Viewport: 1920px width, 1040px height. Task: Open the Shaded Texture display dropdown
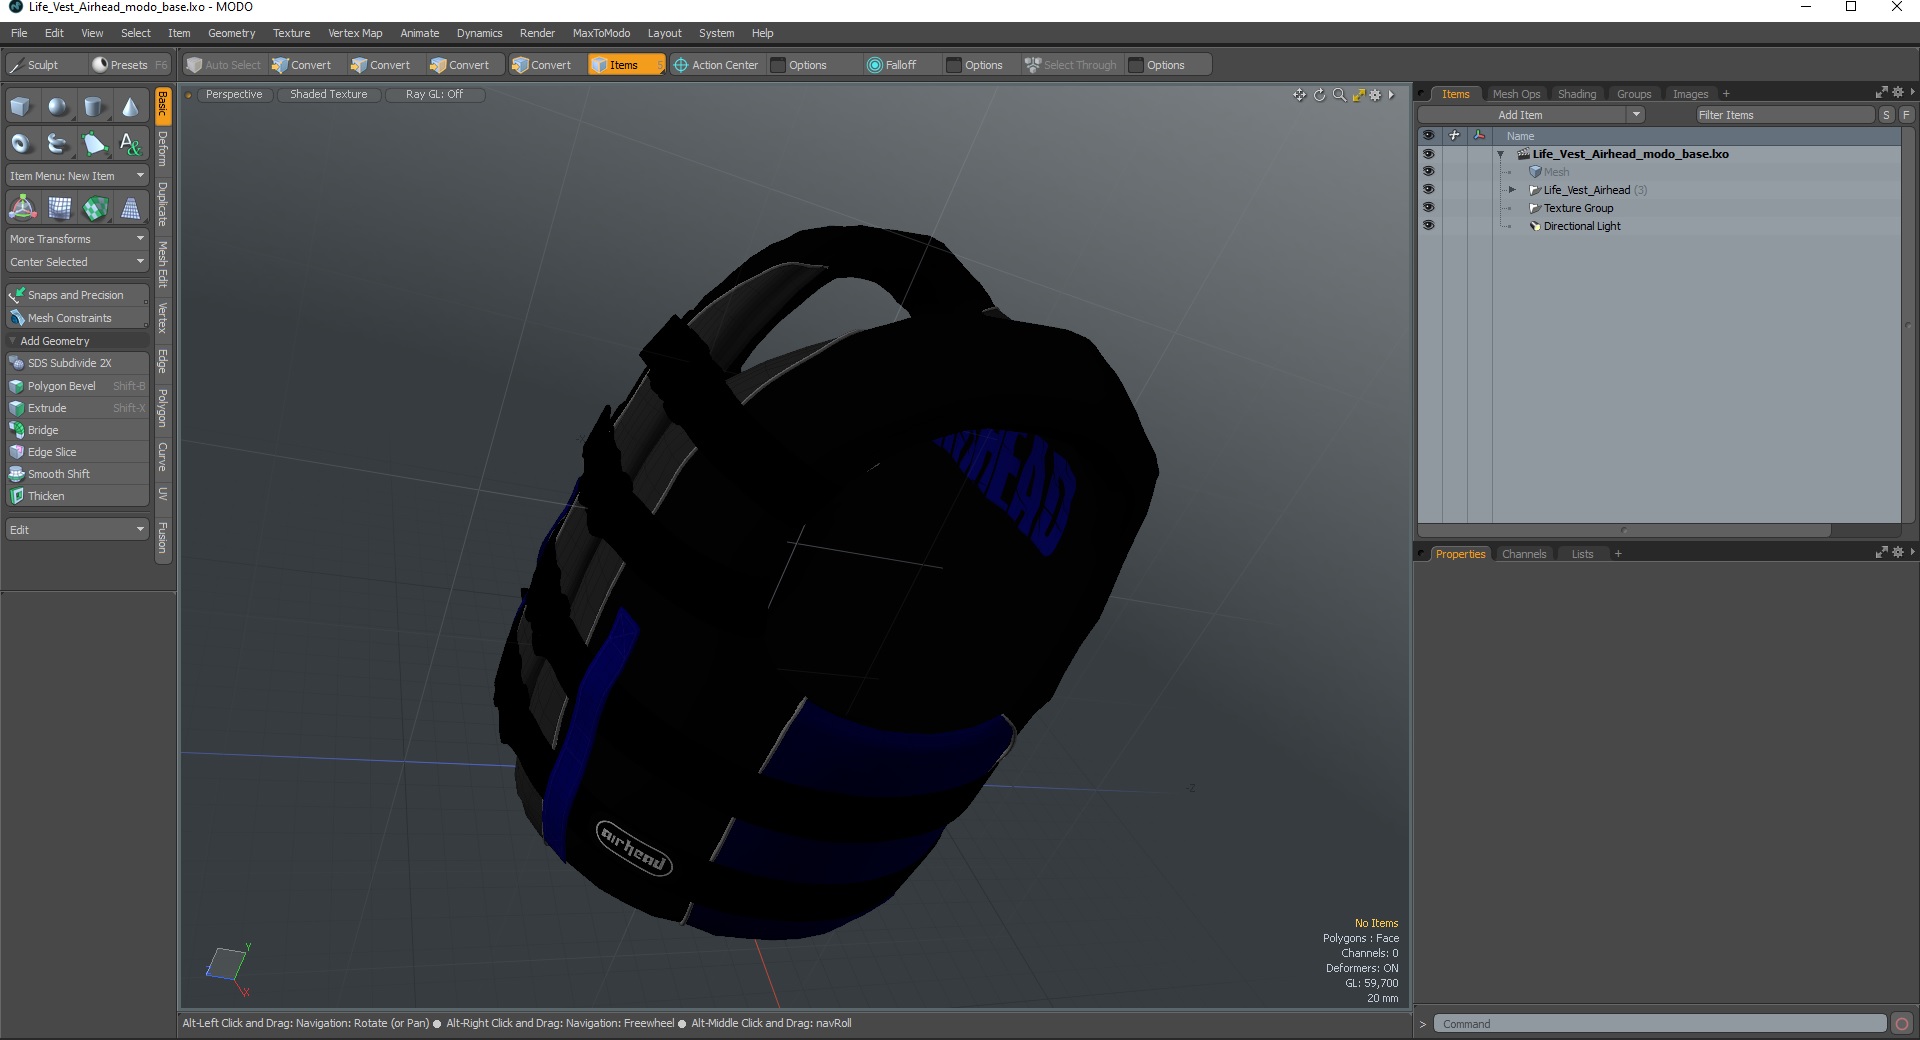click(329, 95)
